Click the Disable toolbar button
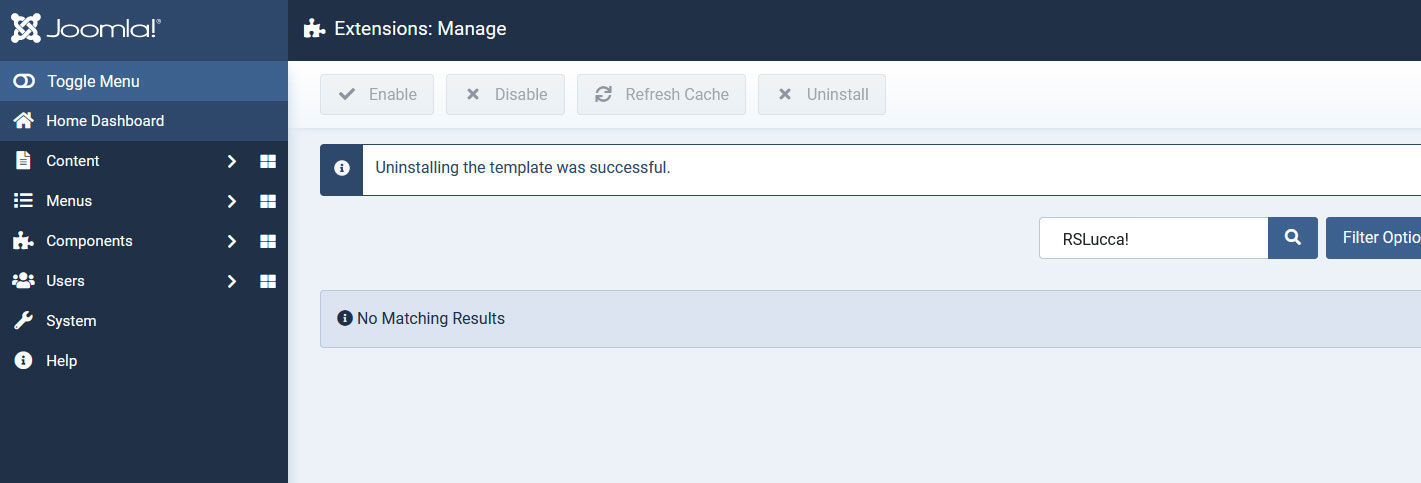 [505, 95]
